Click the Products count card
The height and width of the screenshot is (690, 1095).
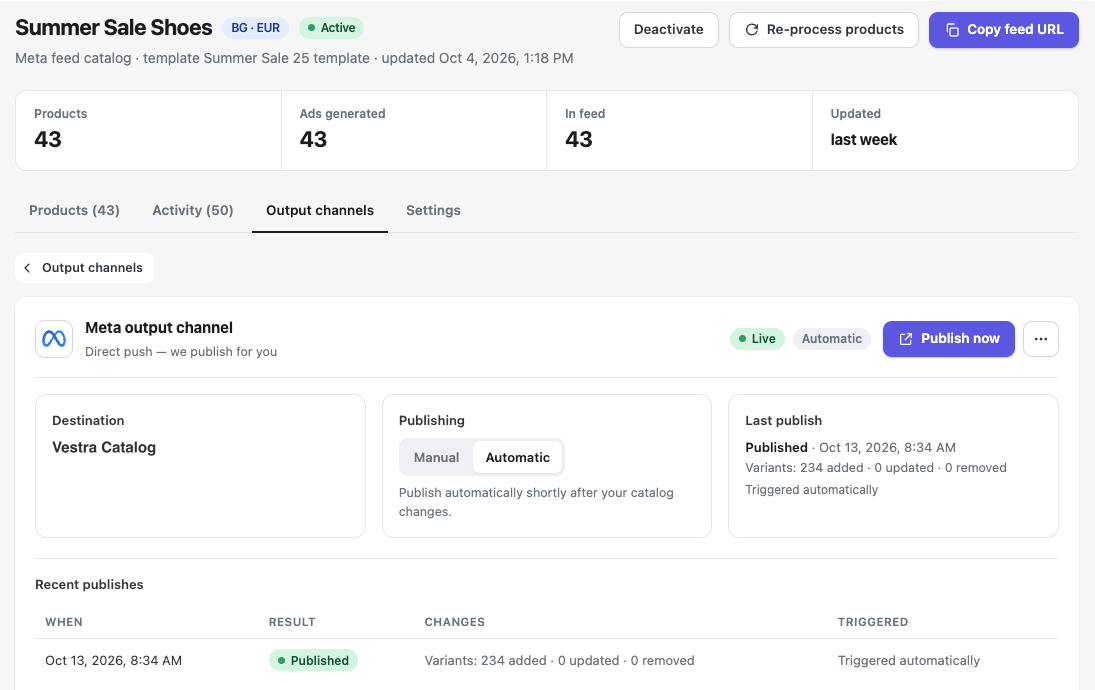148,131
